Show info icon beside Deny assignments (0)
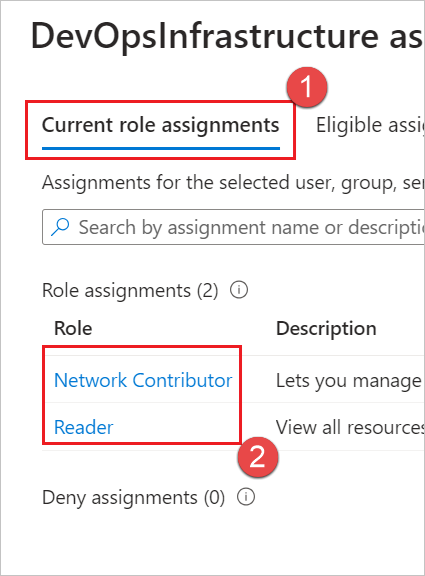Image resolution: width=425 pixels, height=576 pixels. point(246,497)
